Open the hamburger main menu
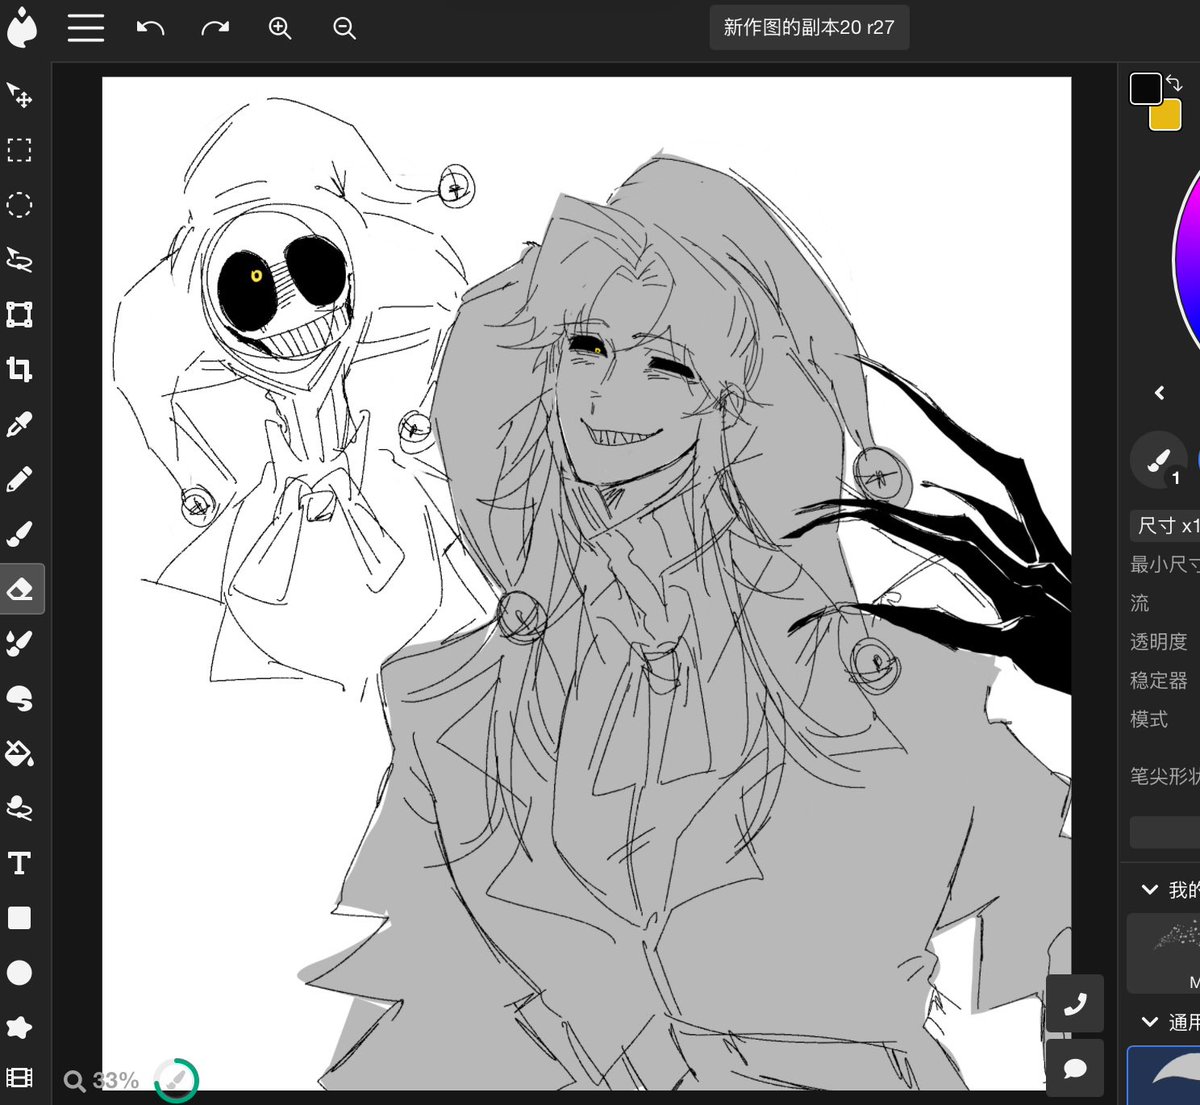Screen dimensions: 1200x1105 pos(86,28)
